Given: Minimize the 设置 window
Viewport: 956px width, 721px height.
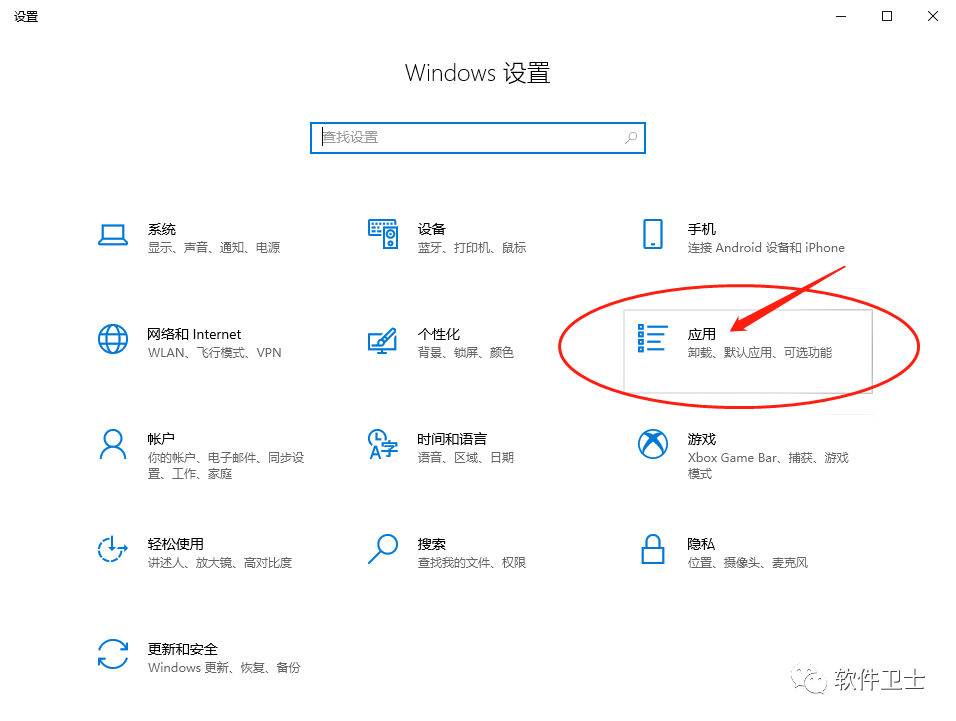Looking at the screenshot, I should tap(841, 16).
